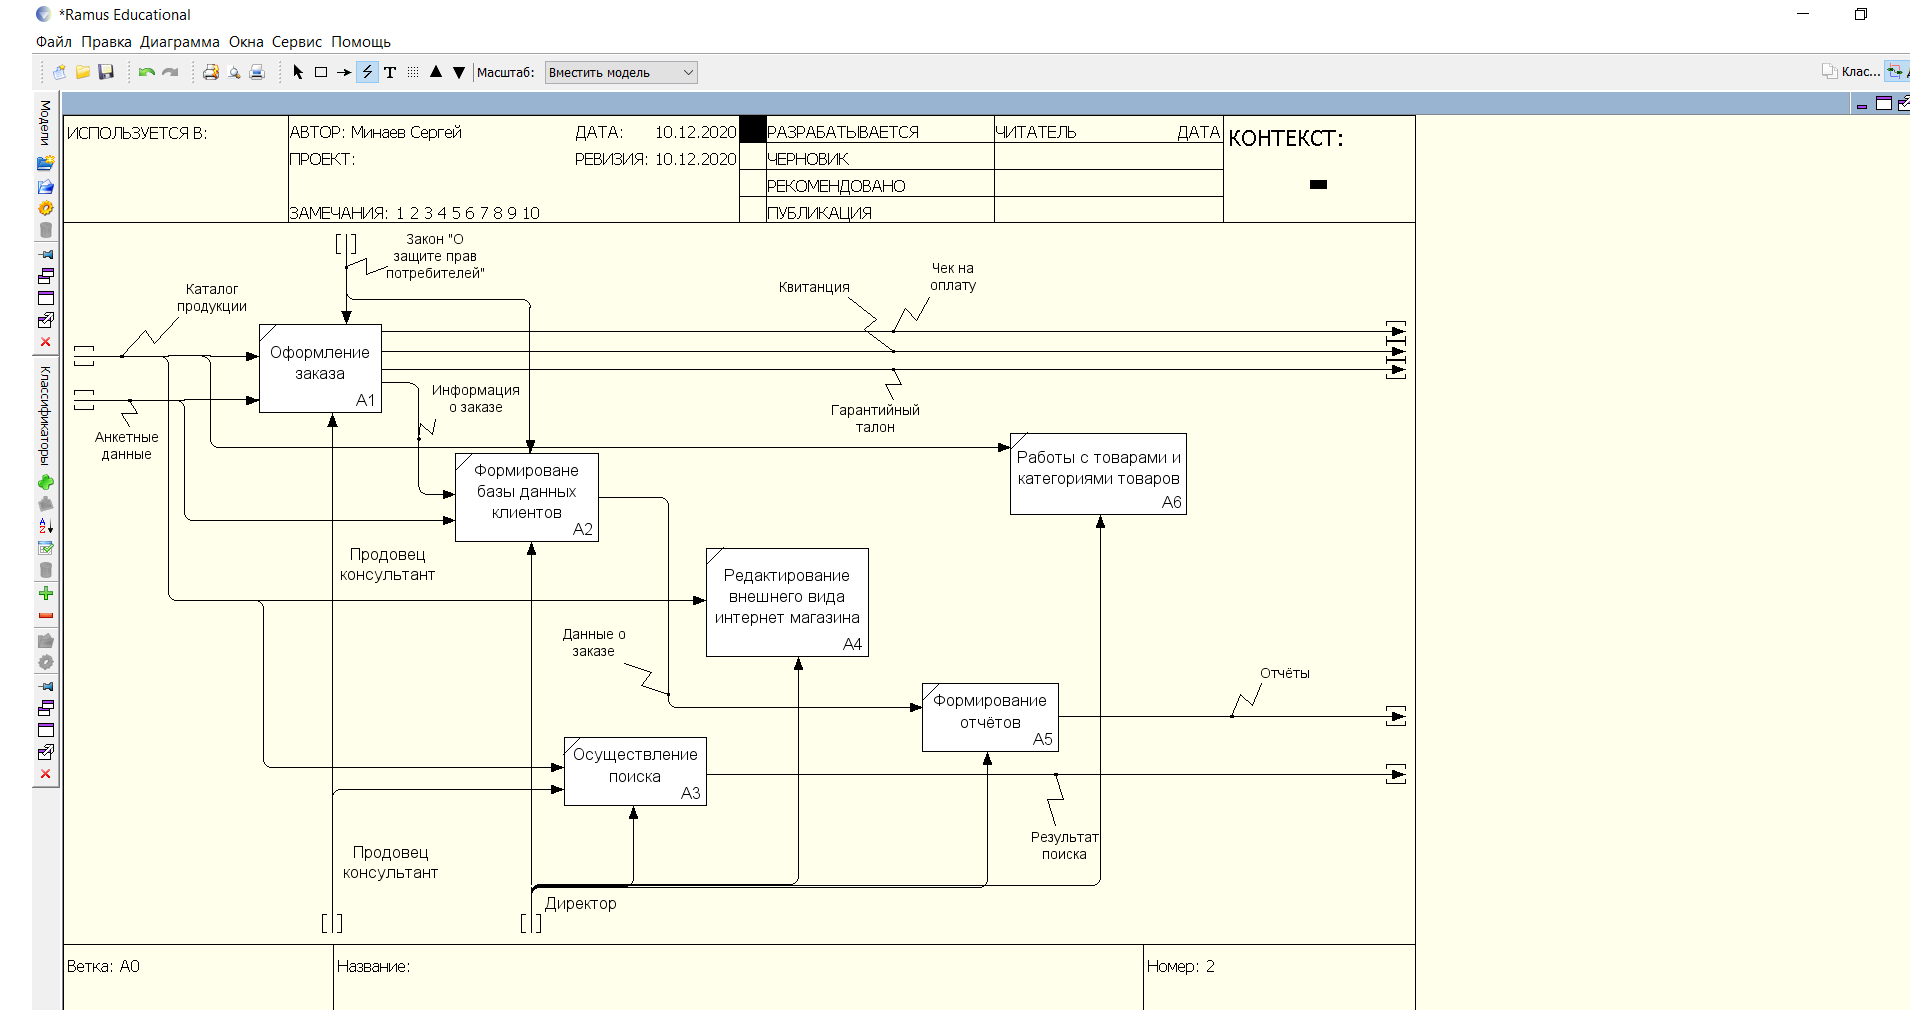Select the Оформление заказа A1 box
This screenshot has height=1010, width=1910.
[x=320, y=368]
